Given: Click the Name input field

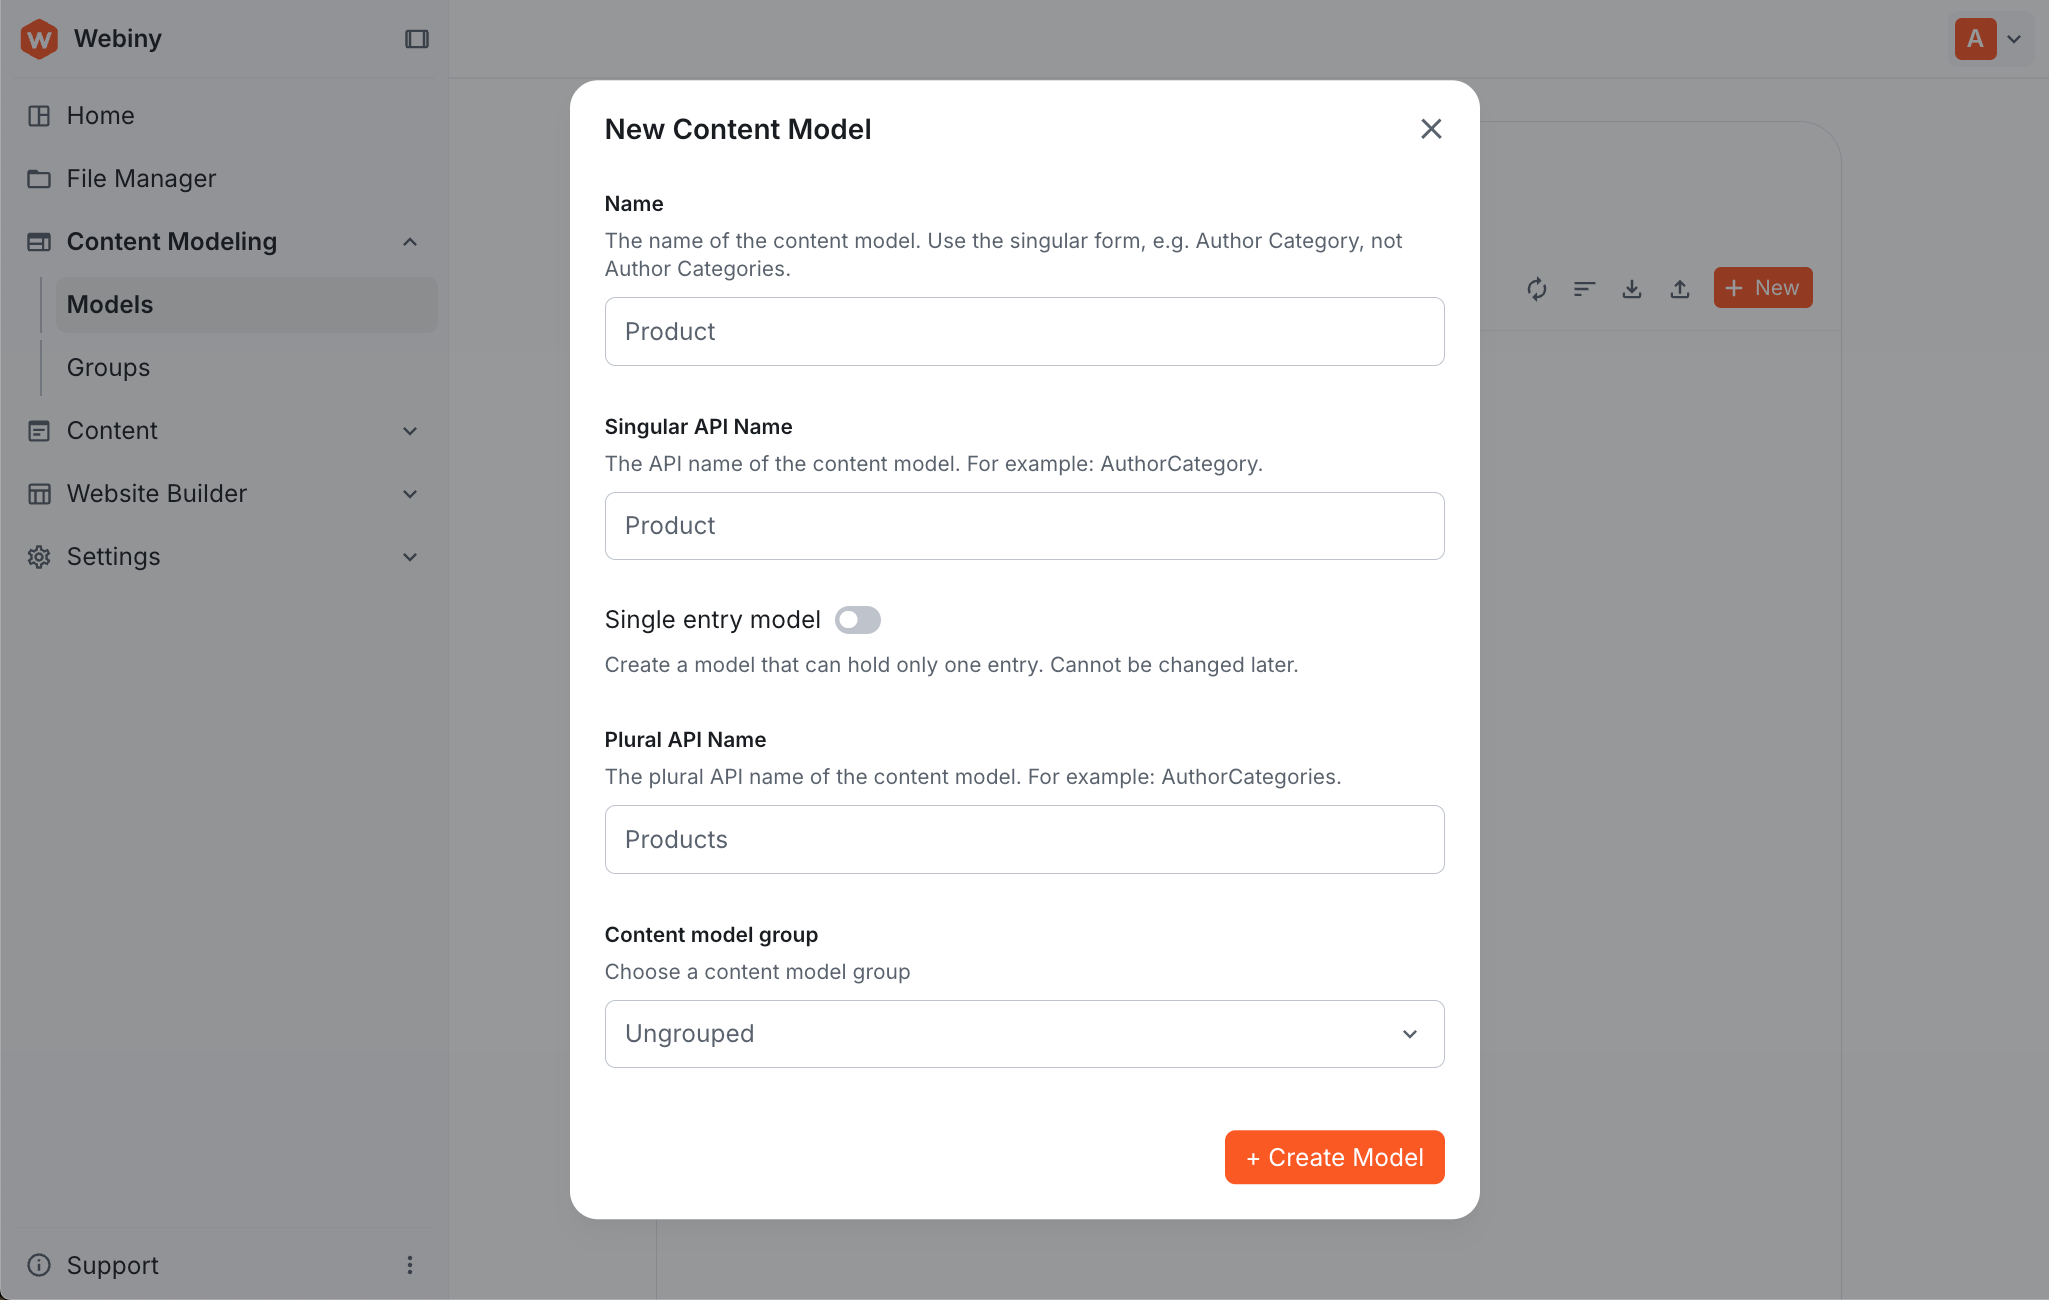Looking at the screenshot, I should [1023, 331].
